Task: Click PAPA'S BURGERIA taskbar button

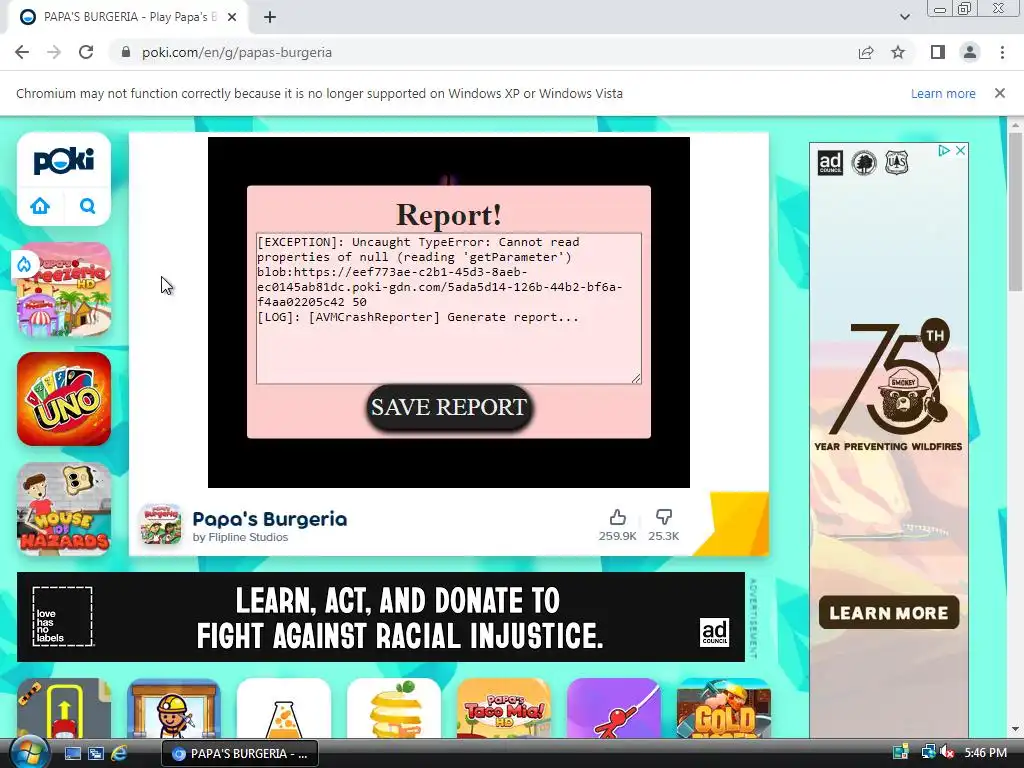Action: point(240,754)
